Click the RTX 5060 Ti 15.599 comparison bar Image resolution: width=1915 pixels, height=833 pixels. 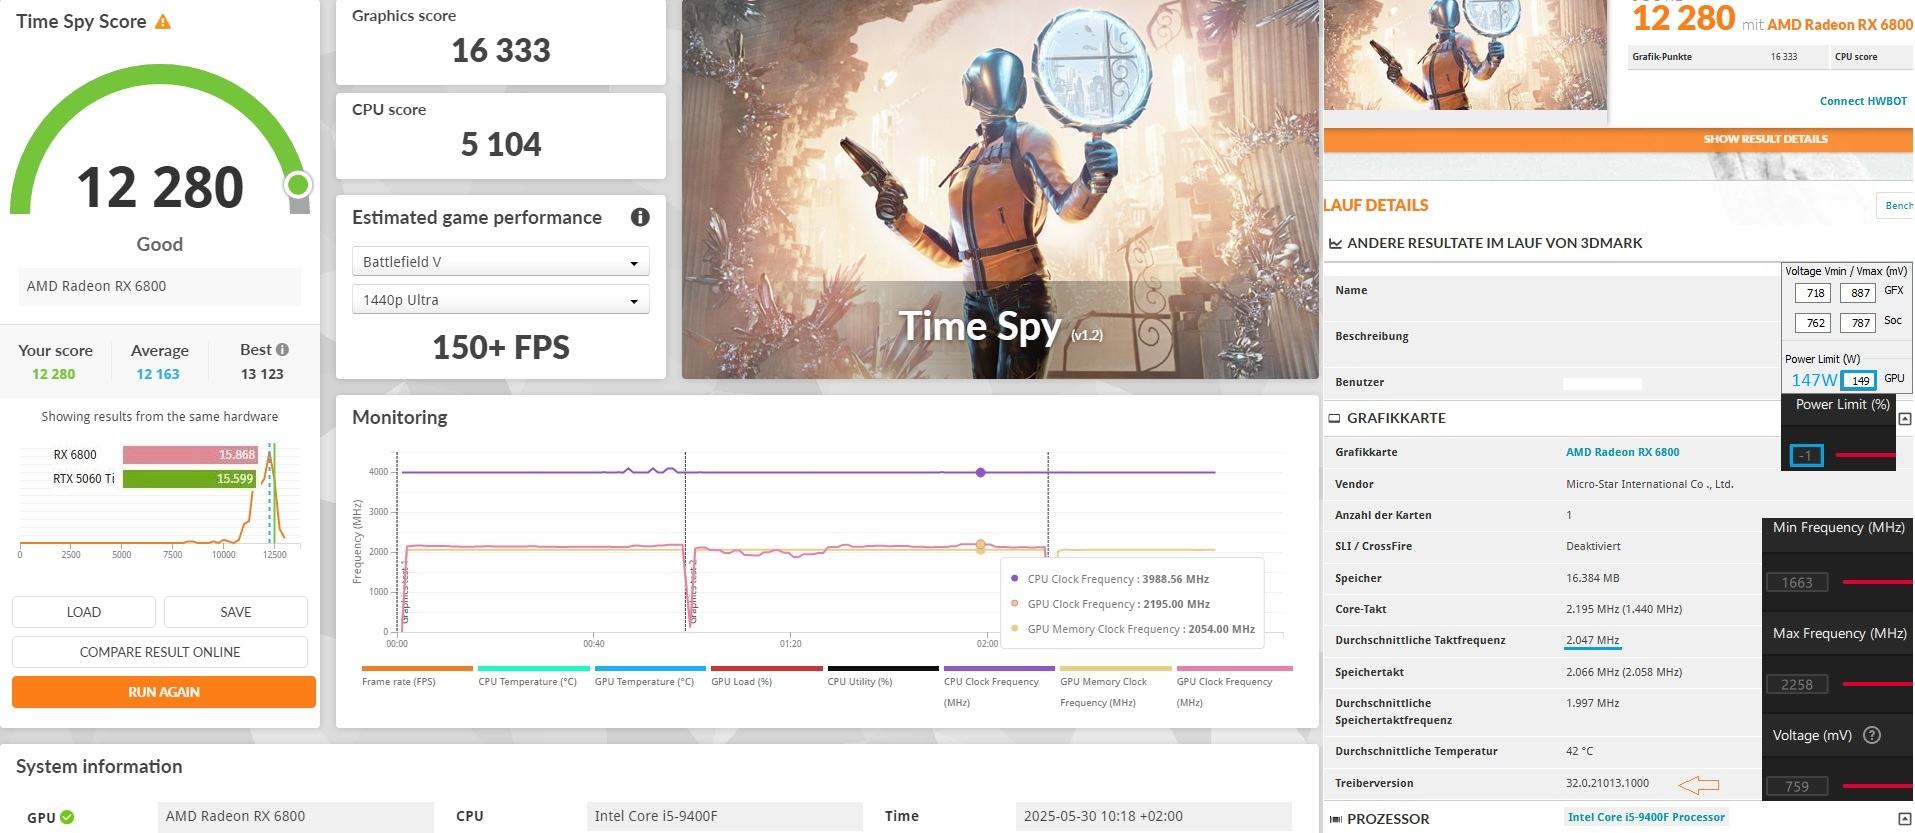pyautogui.click(x=189, y=479)
